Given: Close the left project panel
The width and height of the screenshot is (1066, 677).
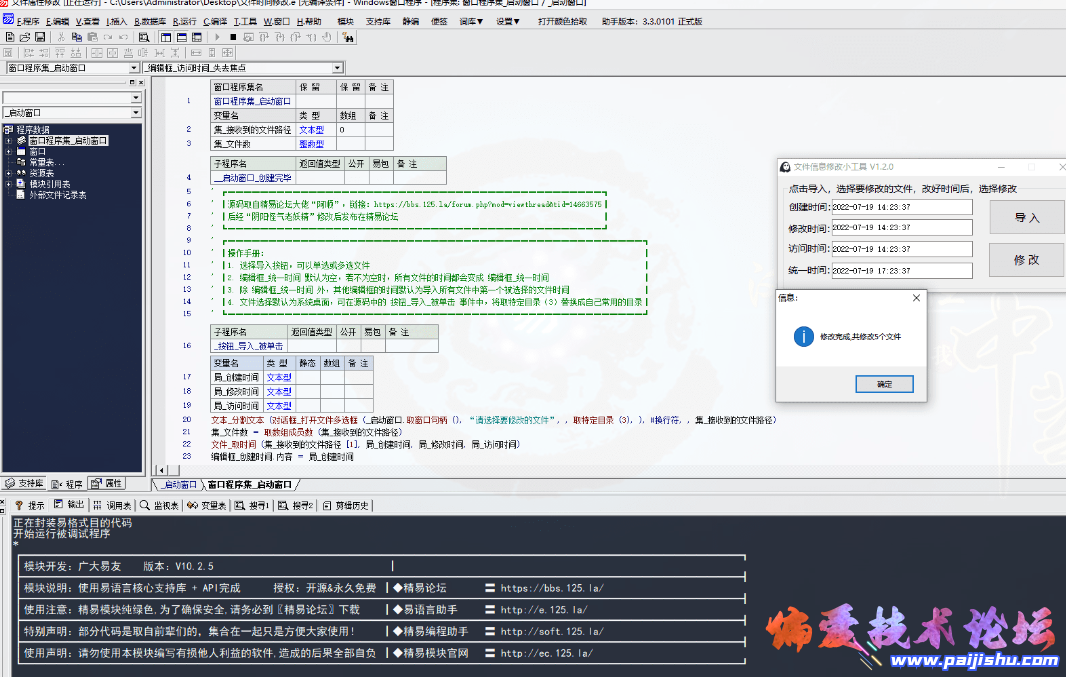Looking at the screenshot, I should [141, 82].
